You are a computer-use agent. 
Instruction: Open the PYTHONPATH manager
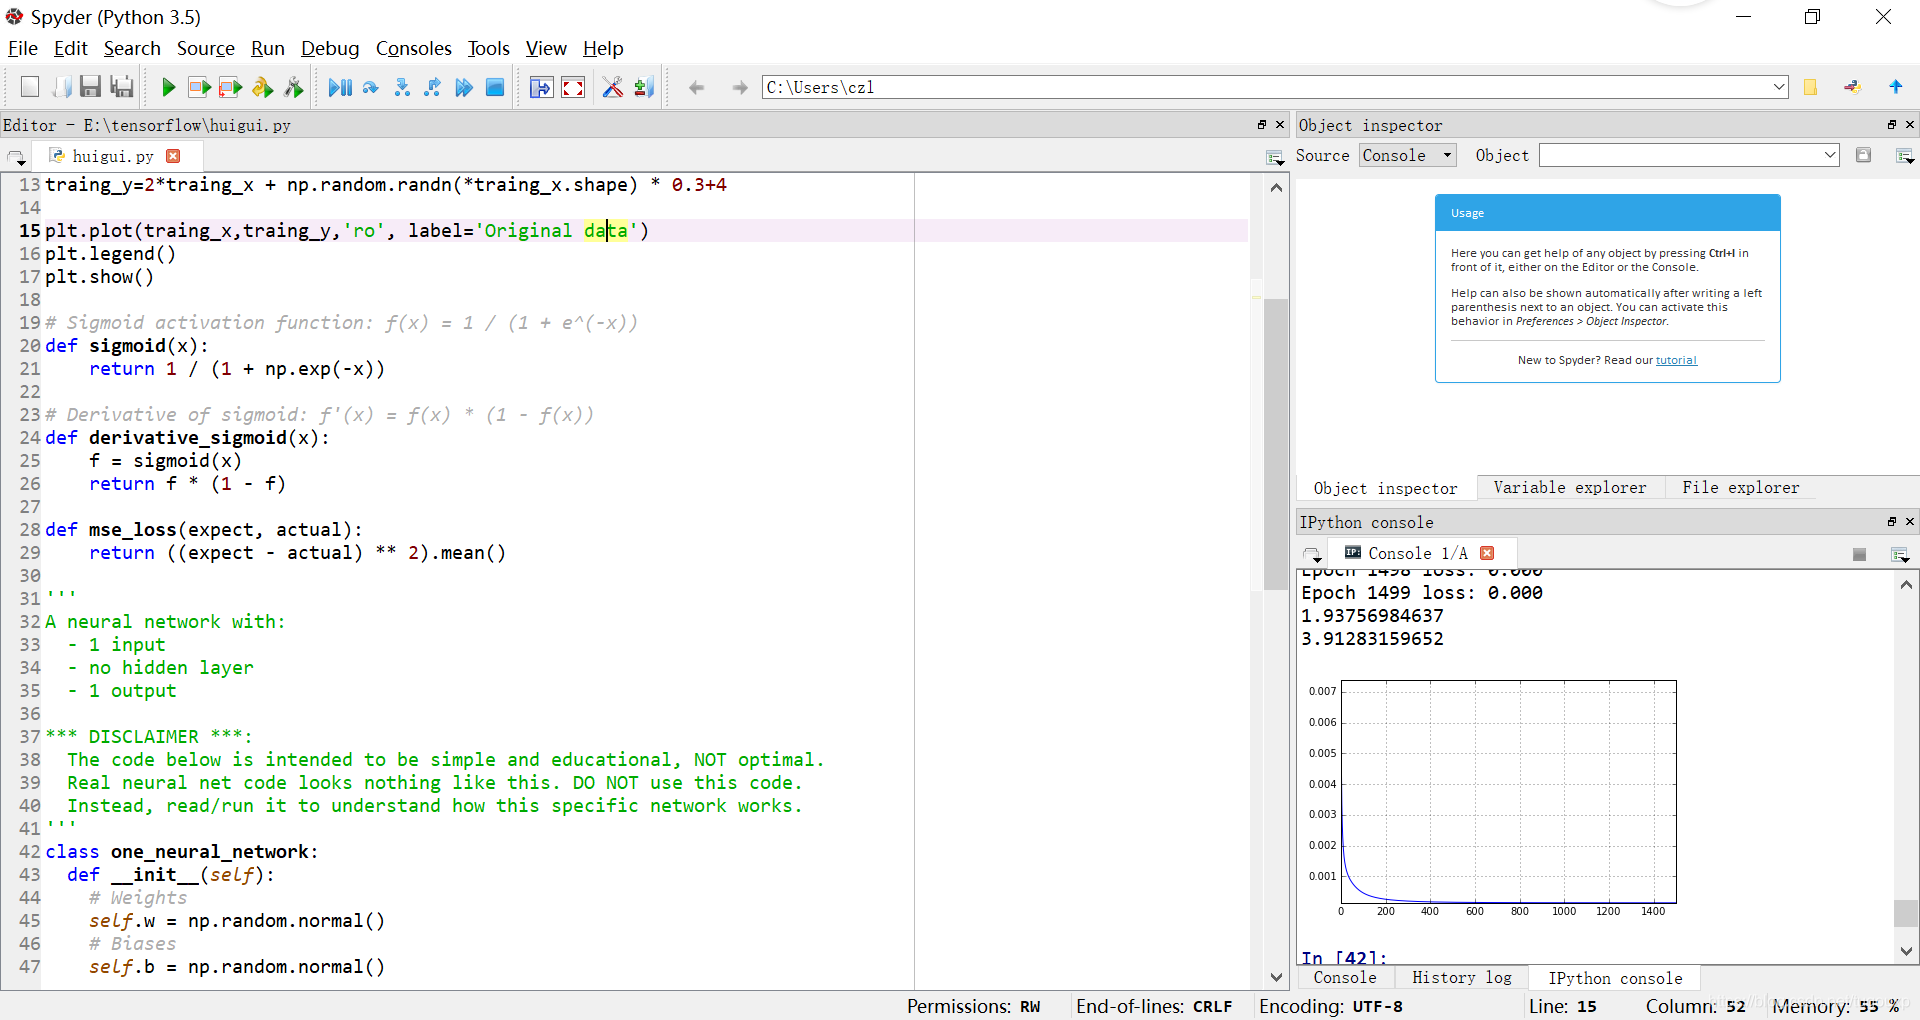pos(644,88)
